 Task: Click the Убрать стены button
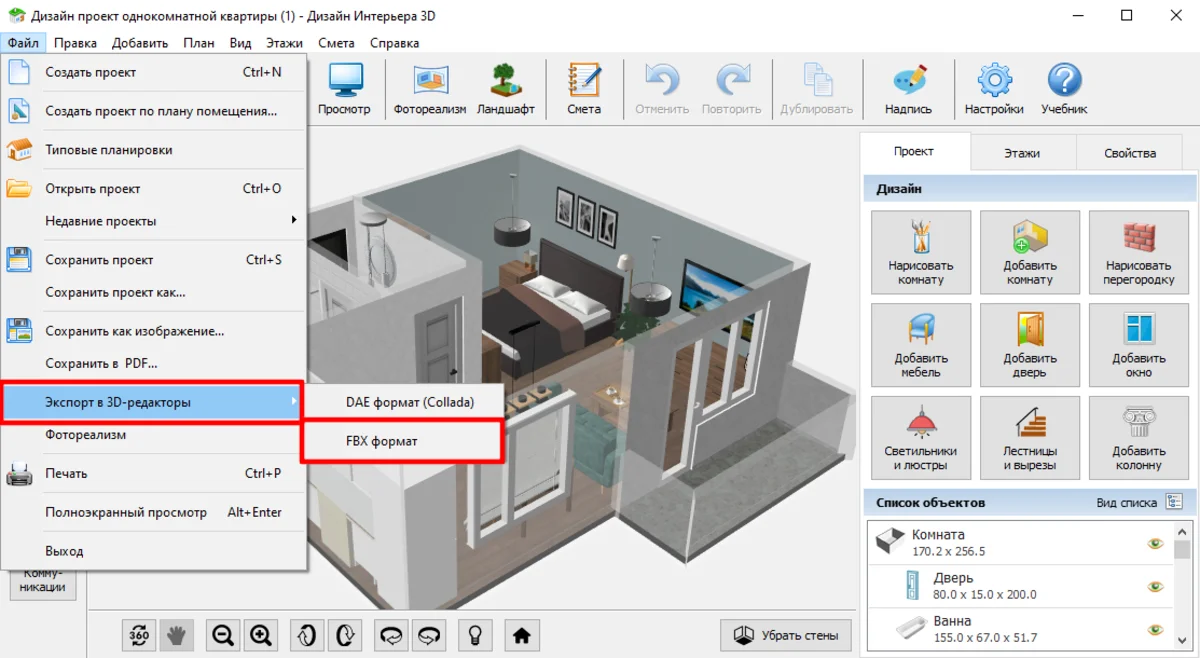[x=786, y=635]
